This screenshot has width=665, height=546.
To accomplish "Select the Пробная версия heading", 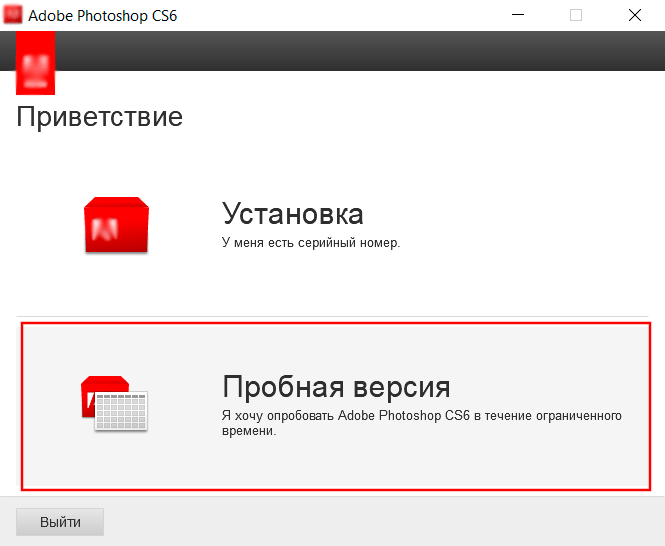I will [336, 386].
